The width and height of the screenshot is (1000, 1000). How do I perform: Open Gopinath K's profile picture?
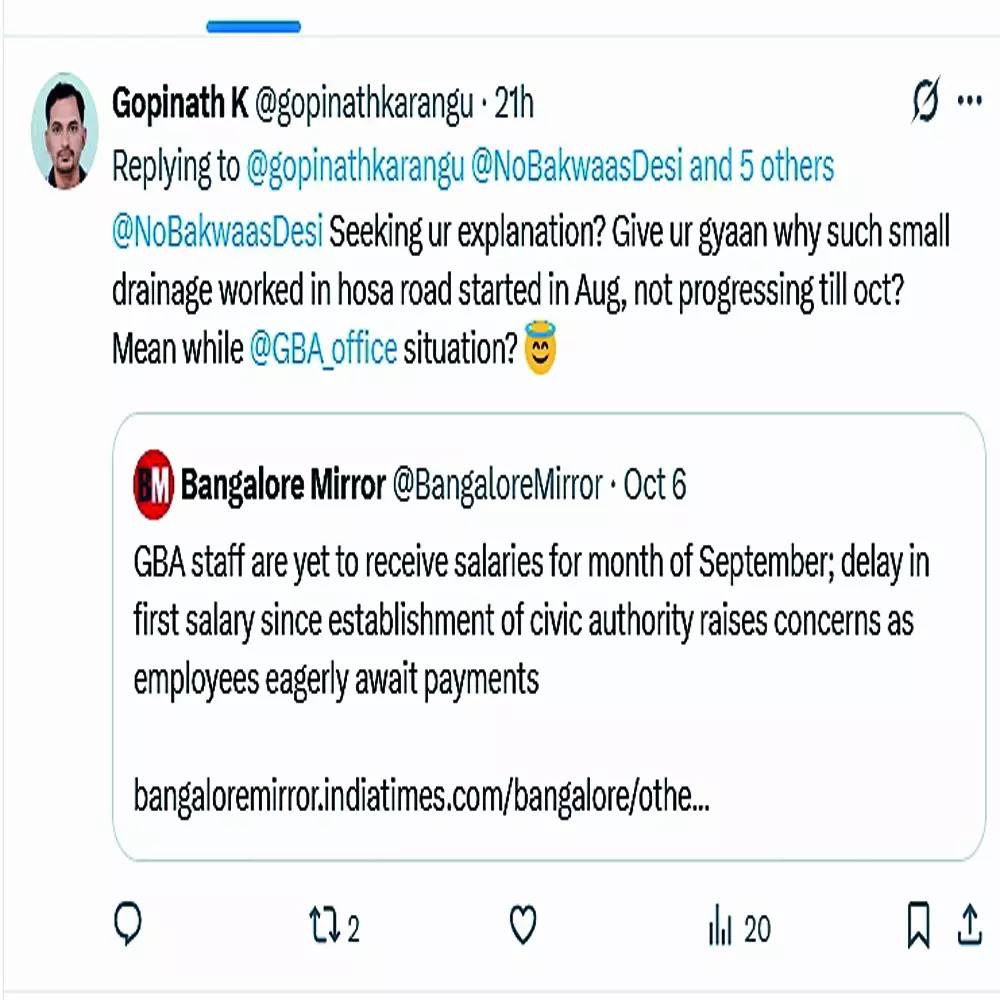coord(64,130)
